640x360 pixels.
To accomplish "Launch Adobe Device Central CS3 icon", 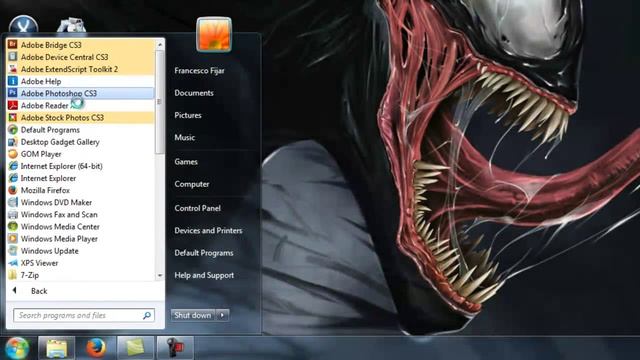I will [13, 57].
